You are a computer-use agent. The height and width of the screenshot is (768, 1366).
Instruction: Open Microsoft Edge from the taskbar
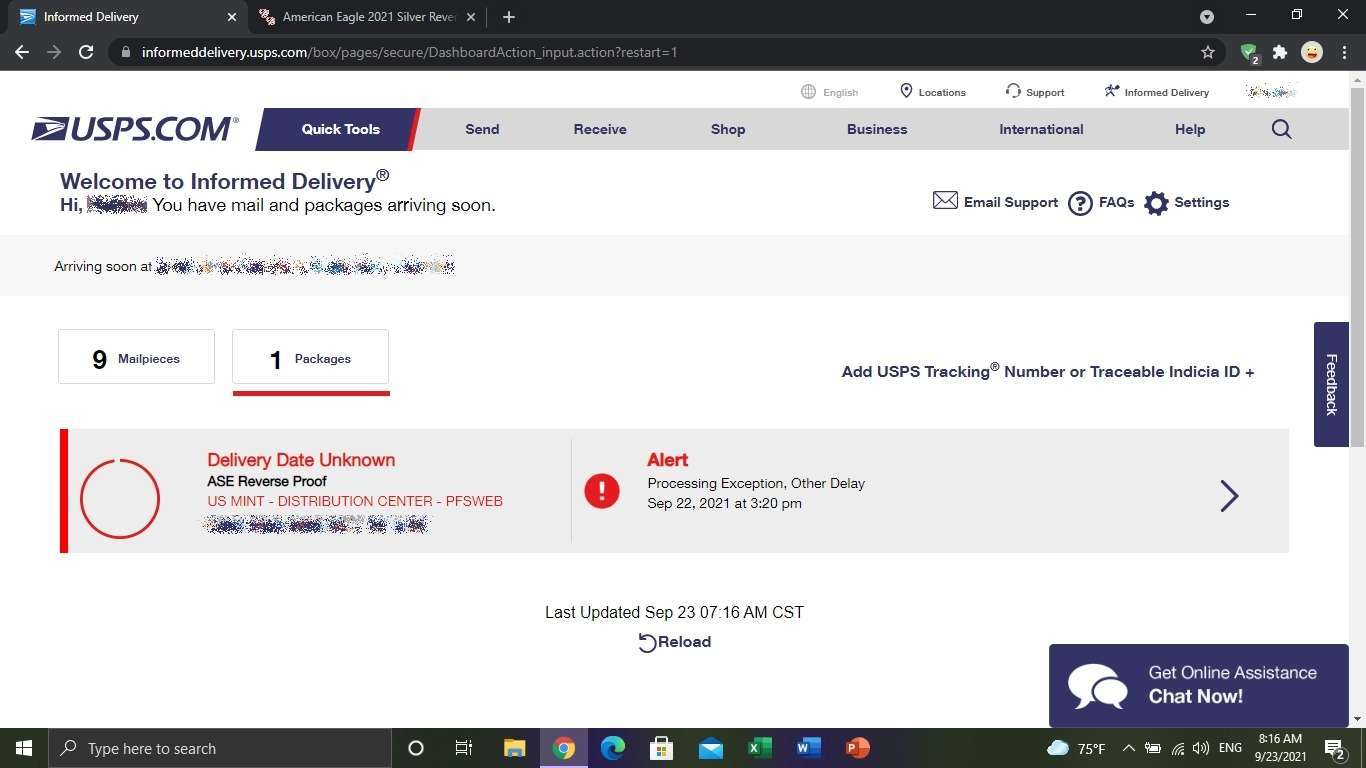613,748
